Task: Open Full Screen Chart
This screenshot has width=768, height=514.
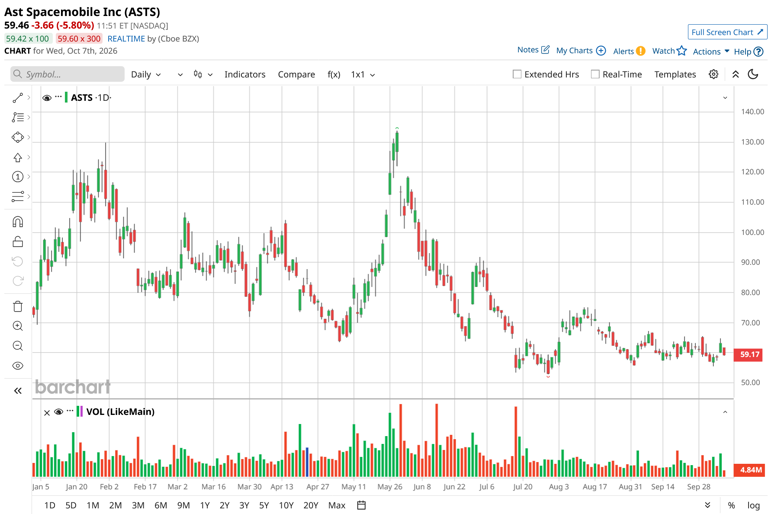Action: [x=727, y=32]
